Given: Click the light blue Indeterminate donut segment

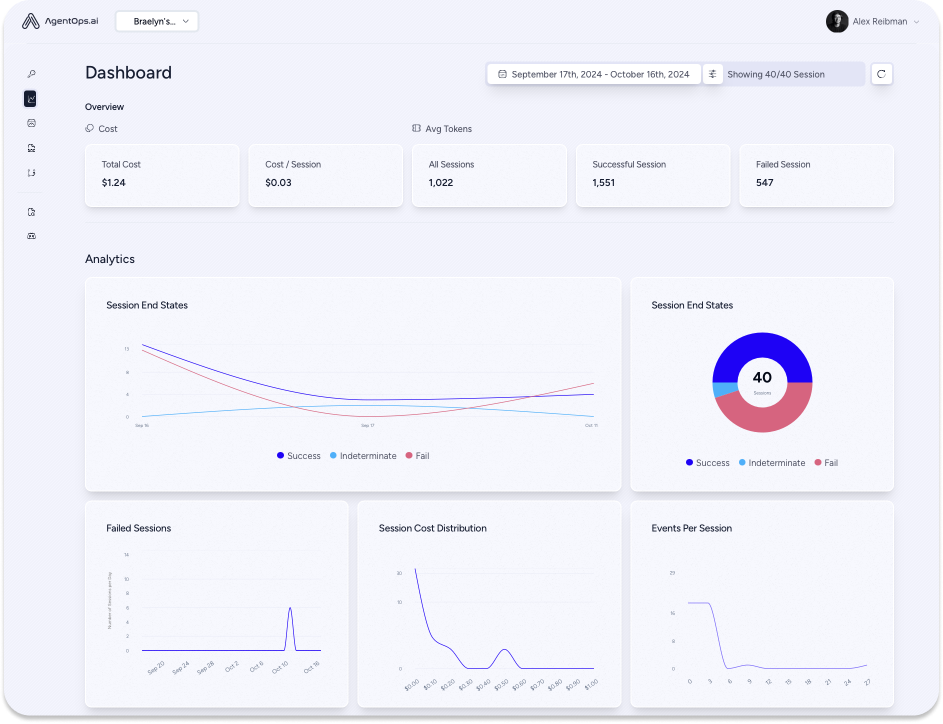Looking at the screenshot, I should point(725,389).
